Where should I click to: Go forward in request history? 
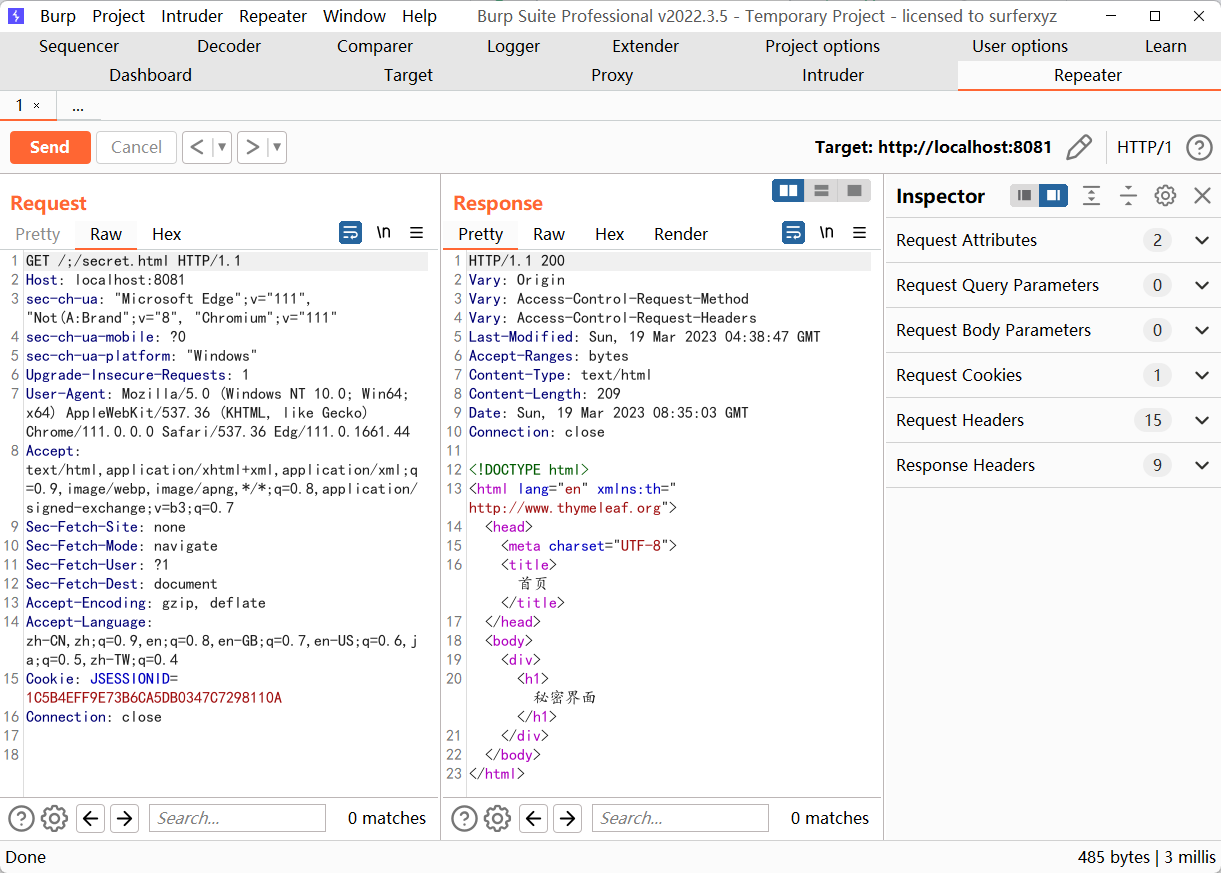point(253,147)
